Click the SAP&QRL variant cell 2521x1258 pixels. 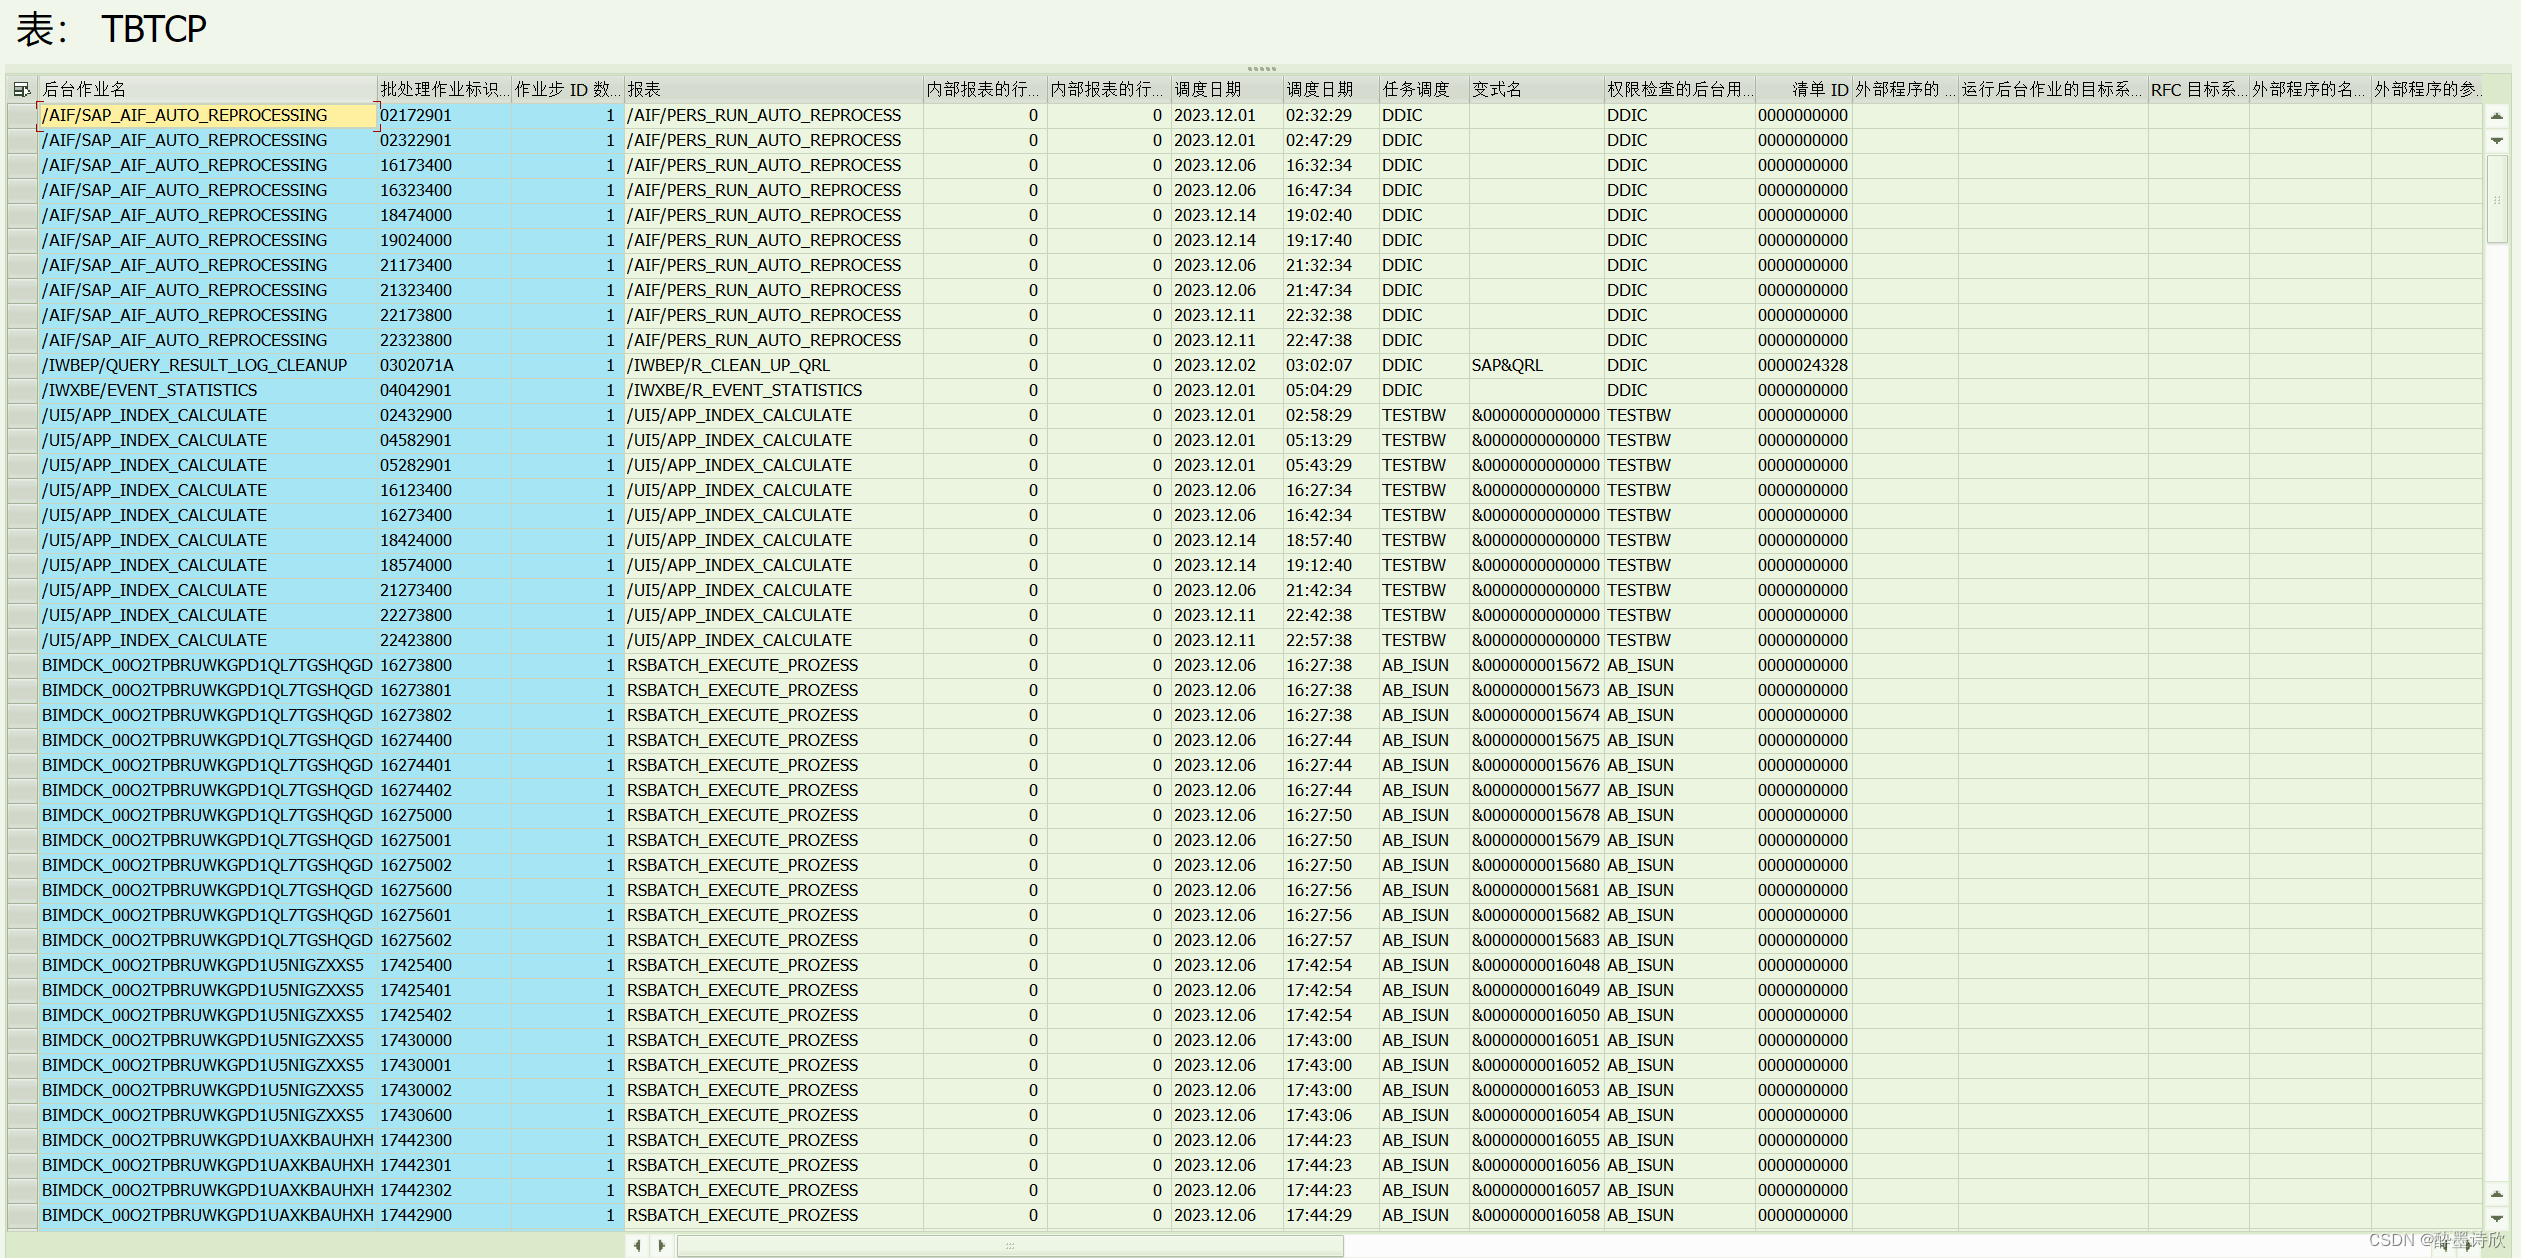1507,366
